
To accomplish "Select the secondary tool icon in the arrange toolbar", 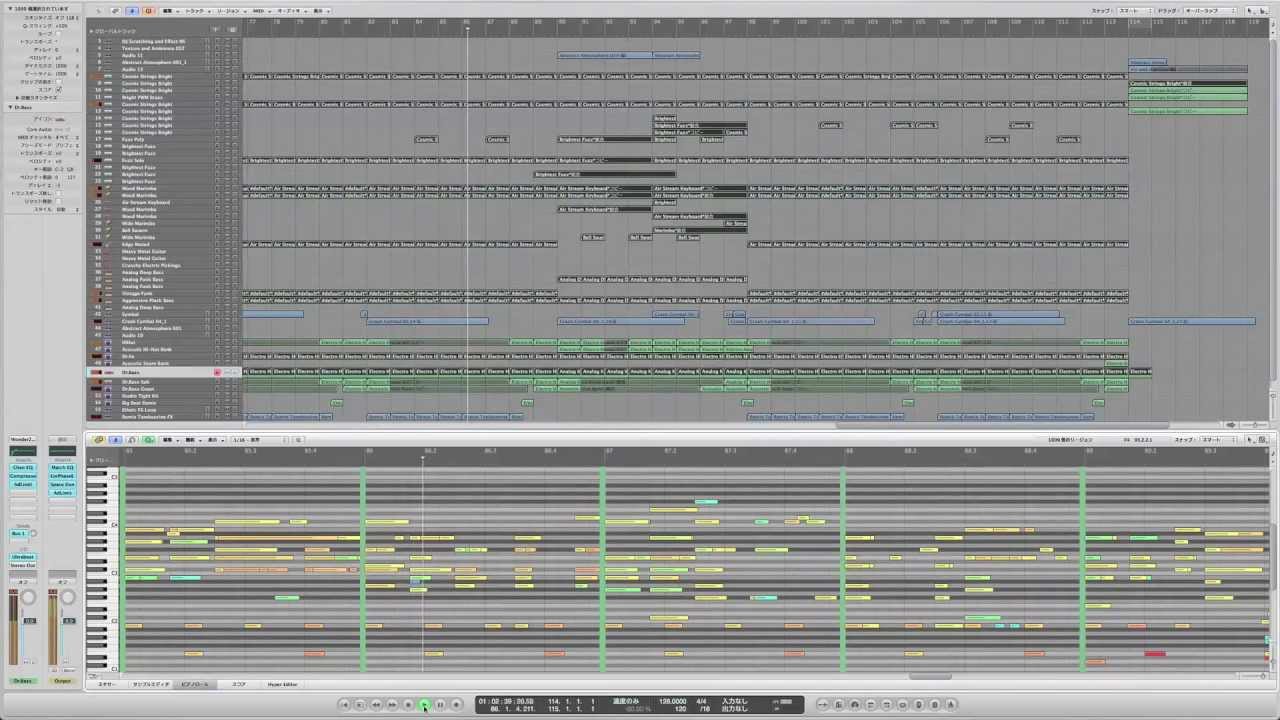I will tap(1264, 11).
